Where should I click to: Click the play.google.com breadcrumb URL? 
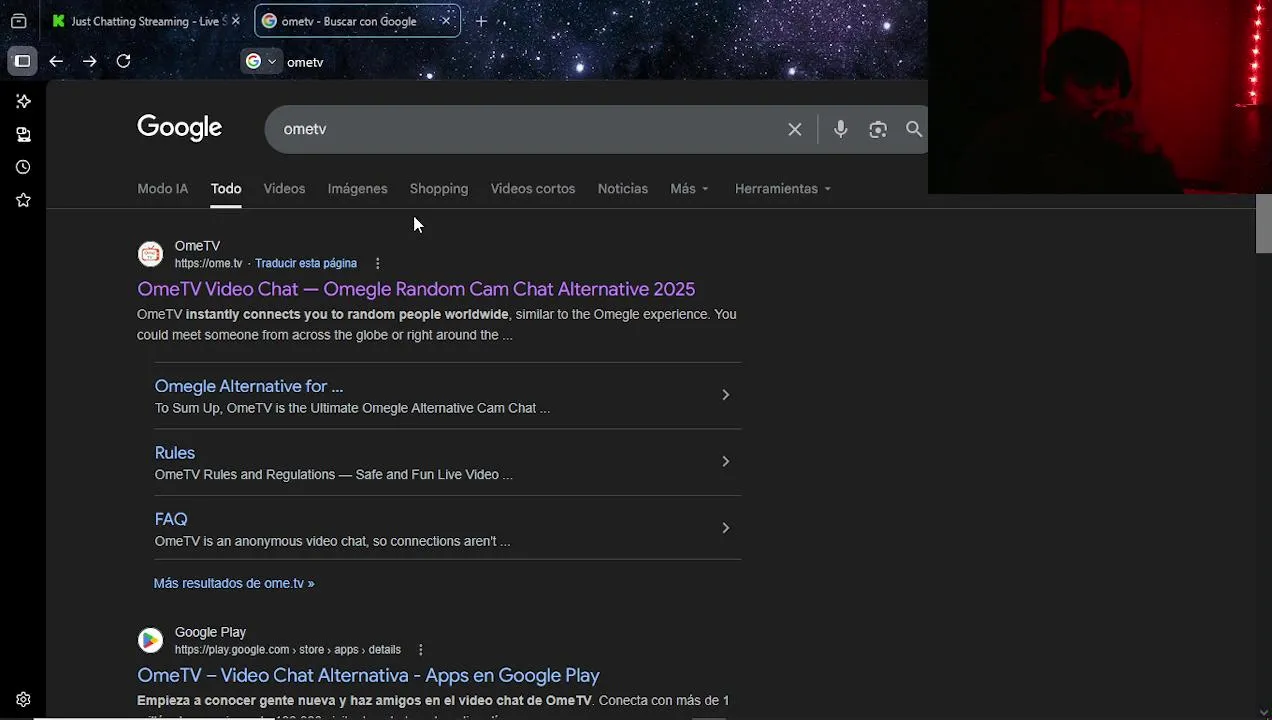[x=288, y=650]
